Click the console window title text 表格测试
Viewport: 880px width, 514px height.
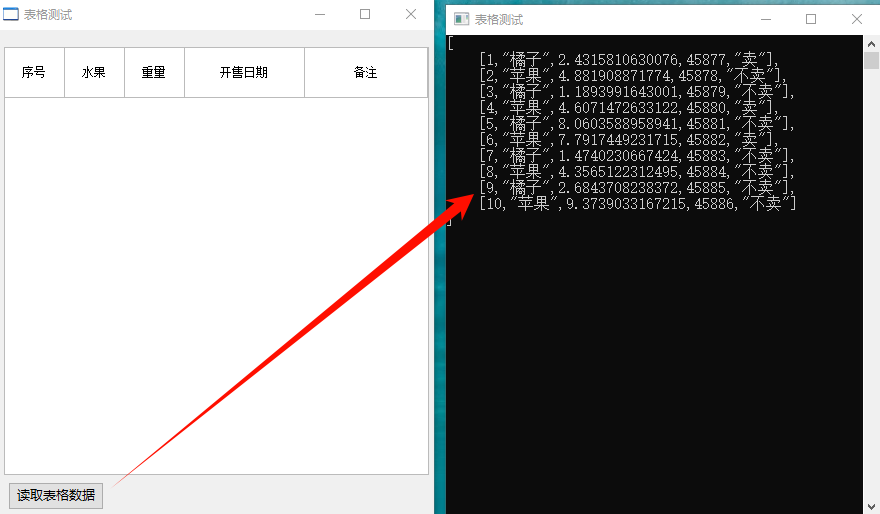pos(499,20)
